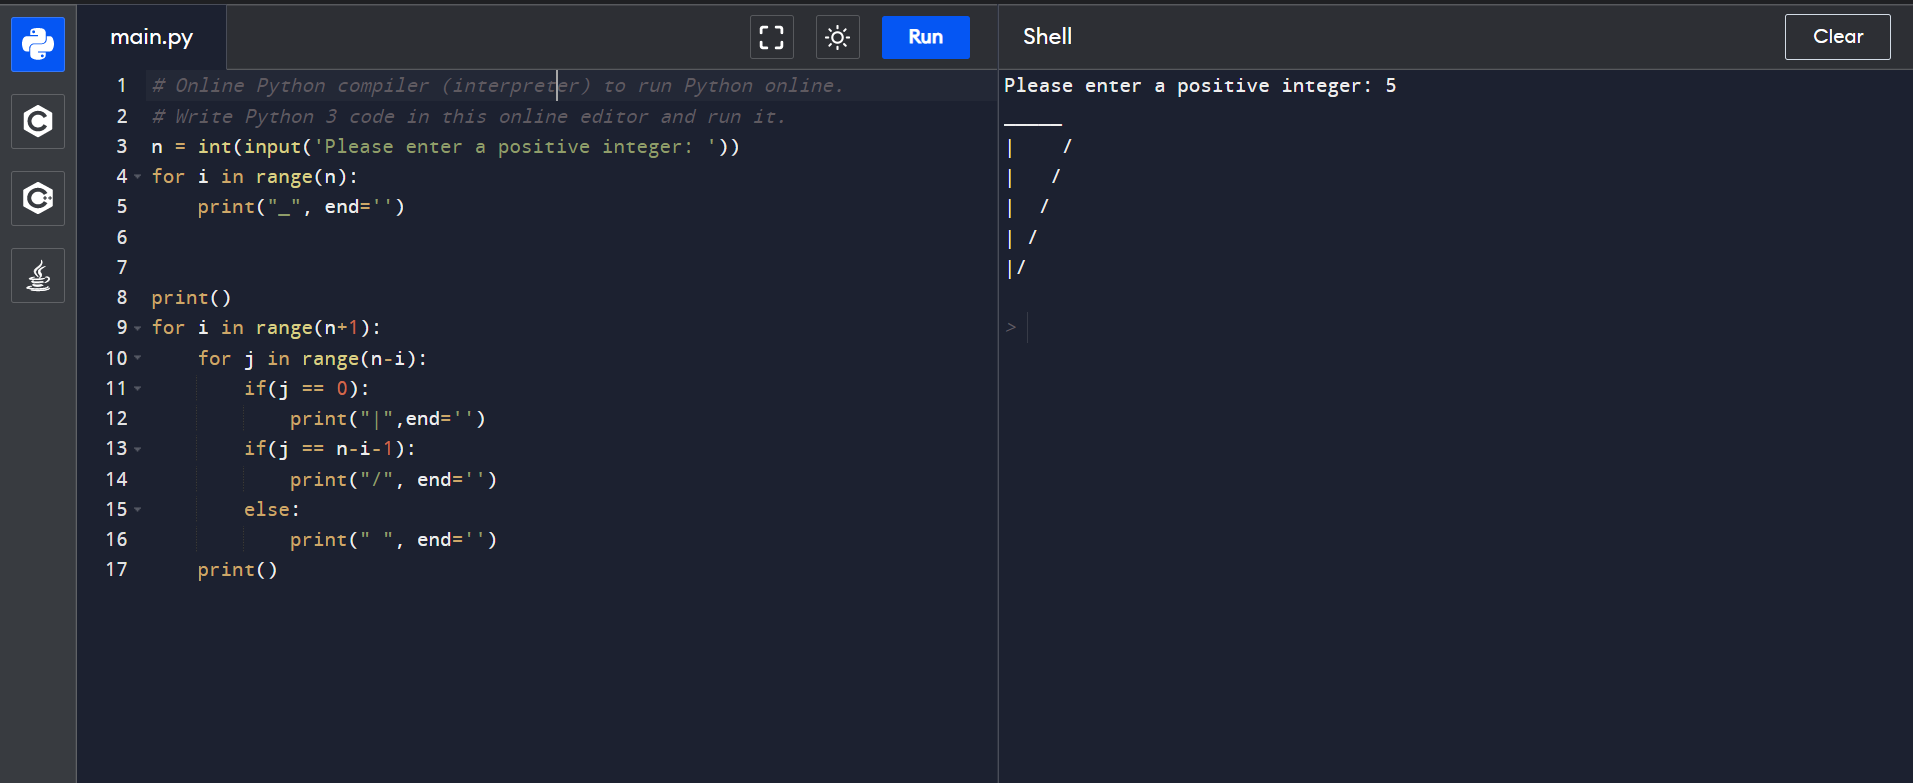Collapse the if block at line 13
The height and width of the screenshot is (783, 1913).
coord(138,449)
